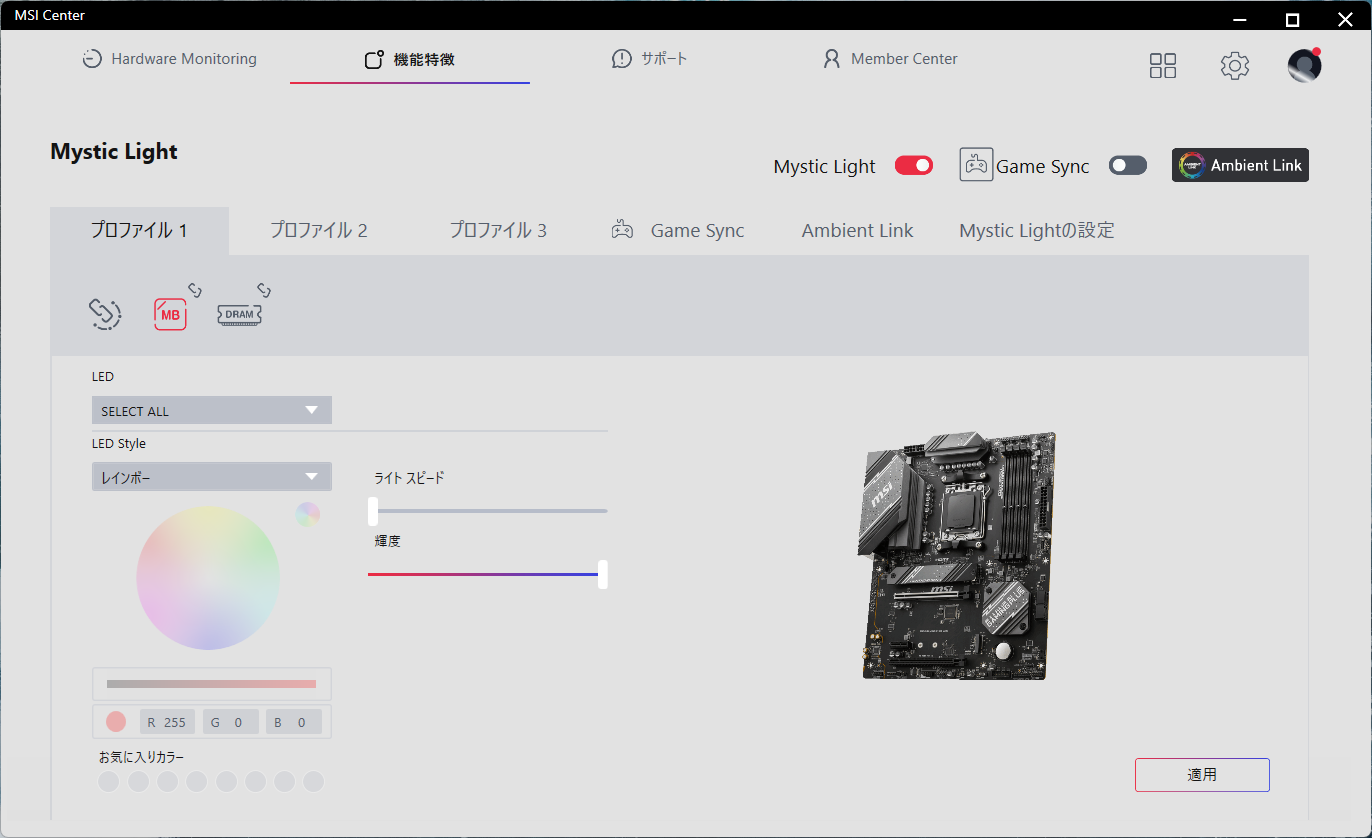Pick a color on the color wheel
Viewport: 1372px width, 838px height.
coord(208,578)
